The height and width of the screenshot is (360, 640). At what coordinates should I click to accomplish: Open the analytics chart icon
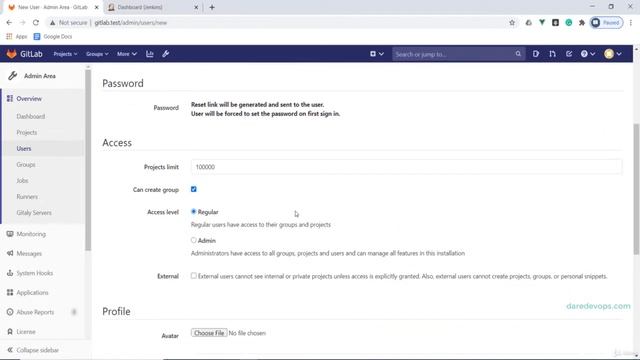point(150,54)
